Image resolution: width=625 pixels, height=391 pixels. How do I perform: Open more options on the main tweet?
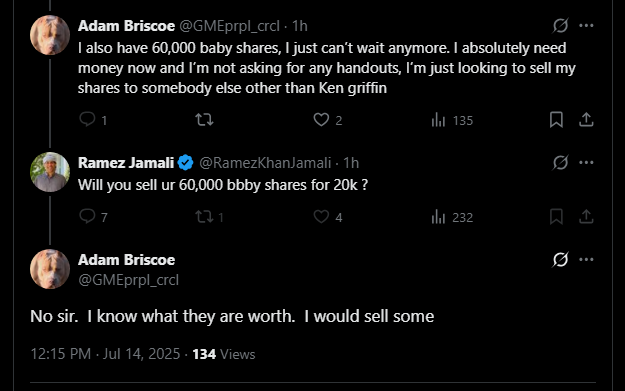(586, 259)
